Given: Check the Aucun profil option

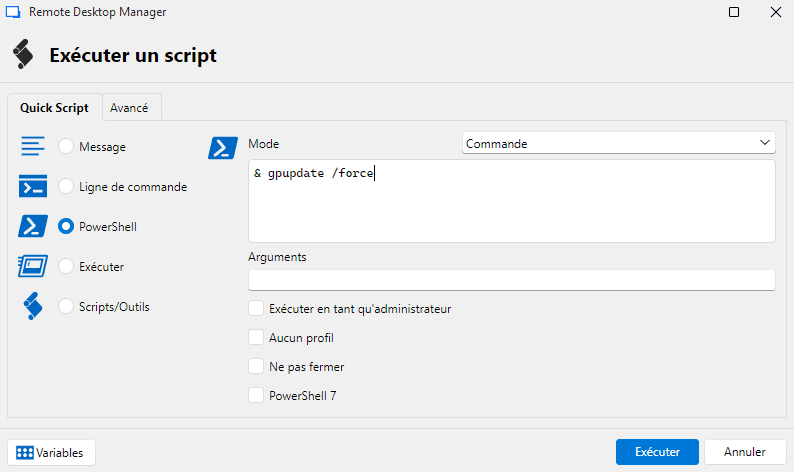Looking at the screenshot, I should [x=256, y=337].
